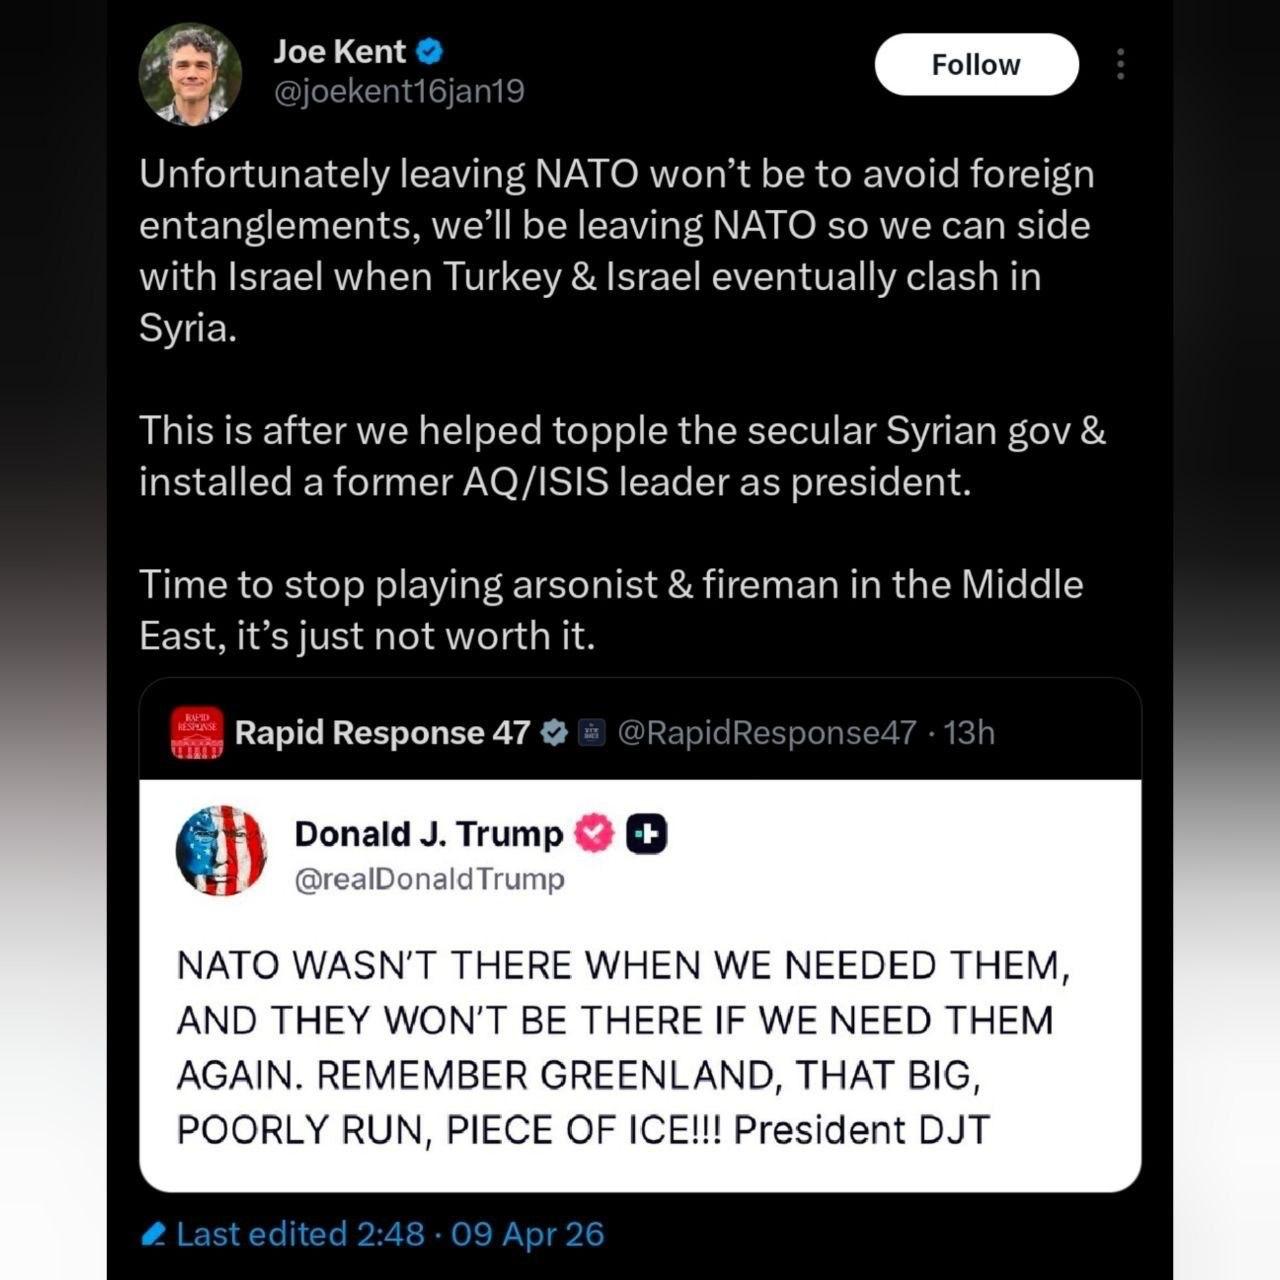The height and width of the screenshot is (1280, 1280).
Task: Click Rapid Response 47's verified checkmark badge
Action: (555, 733)
